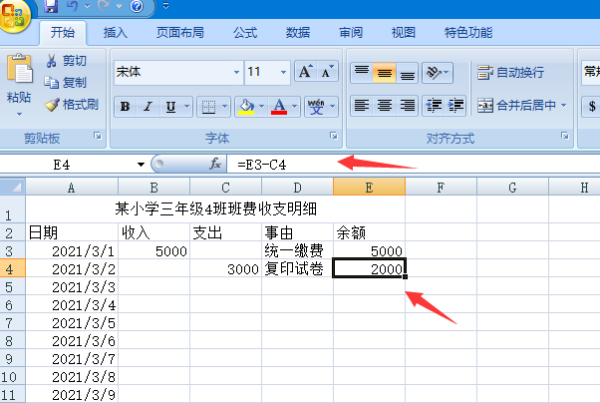600x403 pixels.
Task: Click 合并后居中 merge and center
Action: click(516, 105)
